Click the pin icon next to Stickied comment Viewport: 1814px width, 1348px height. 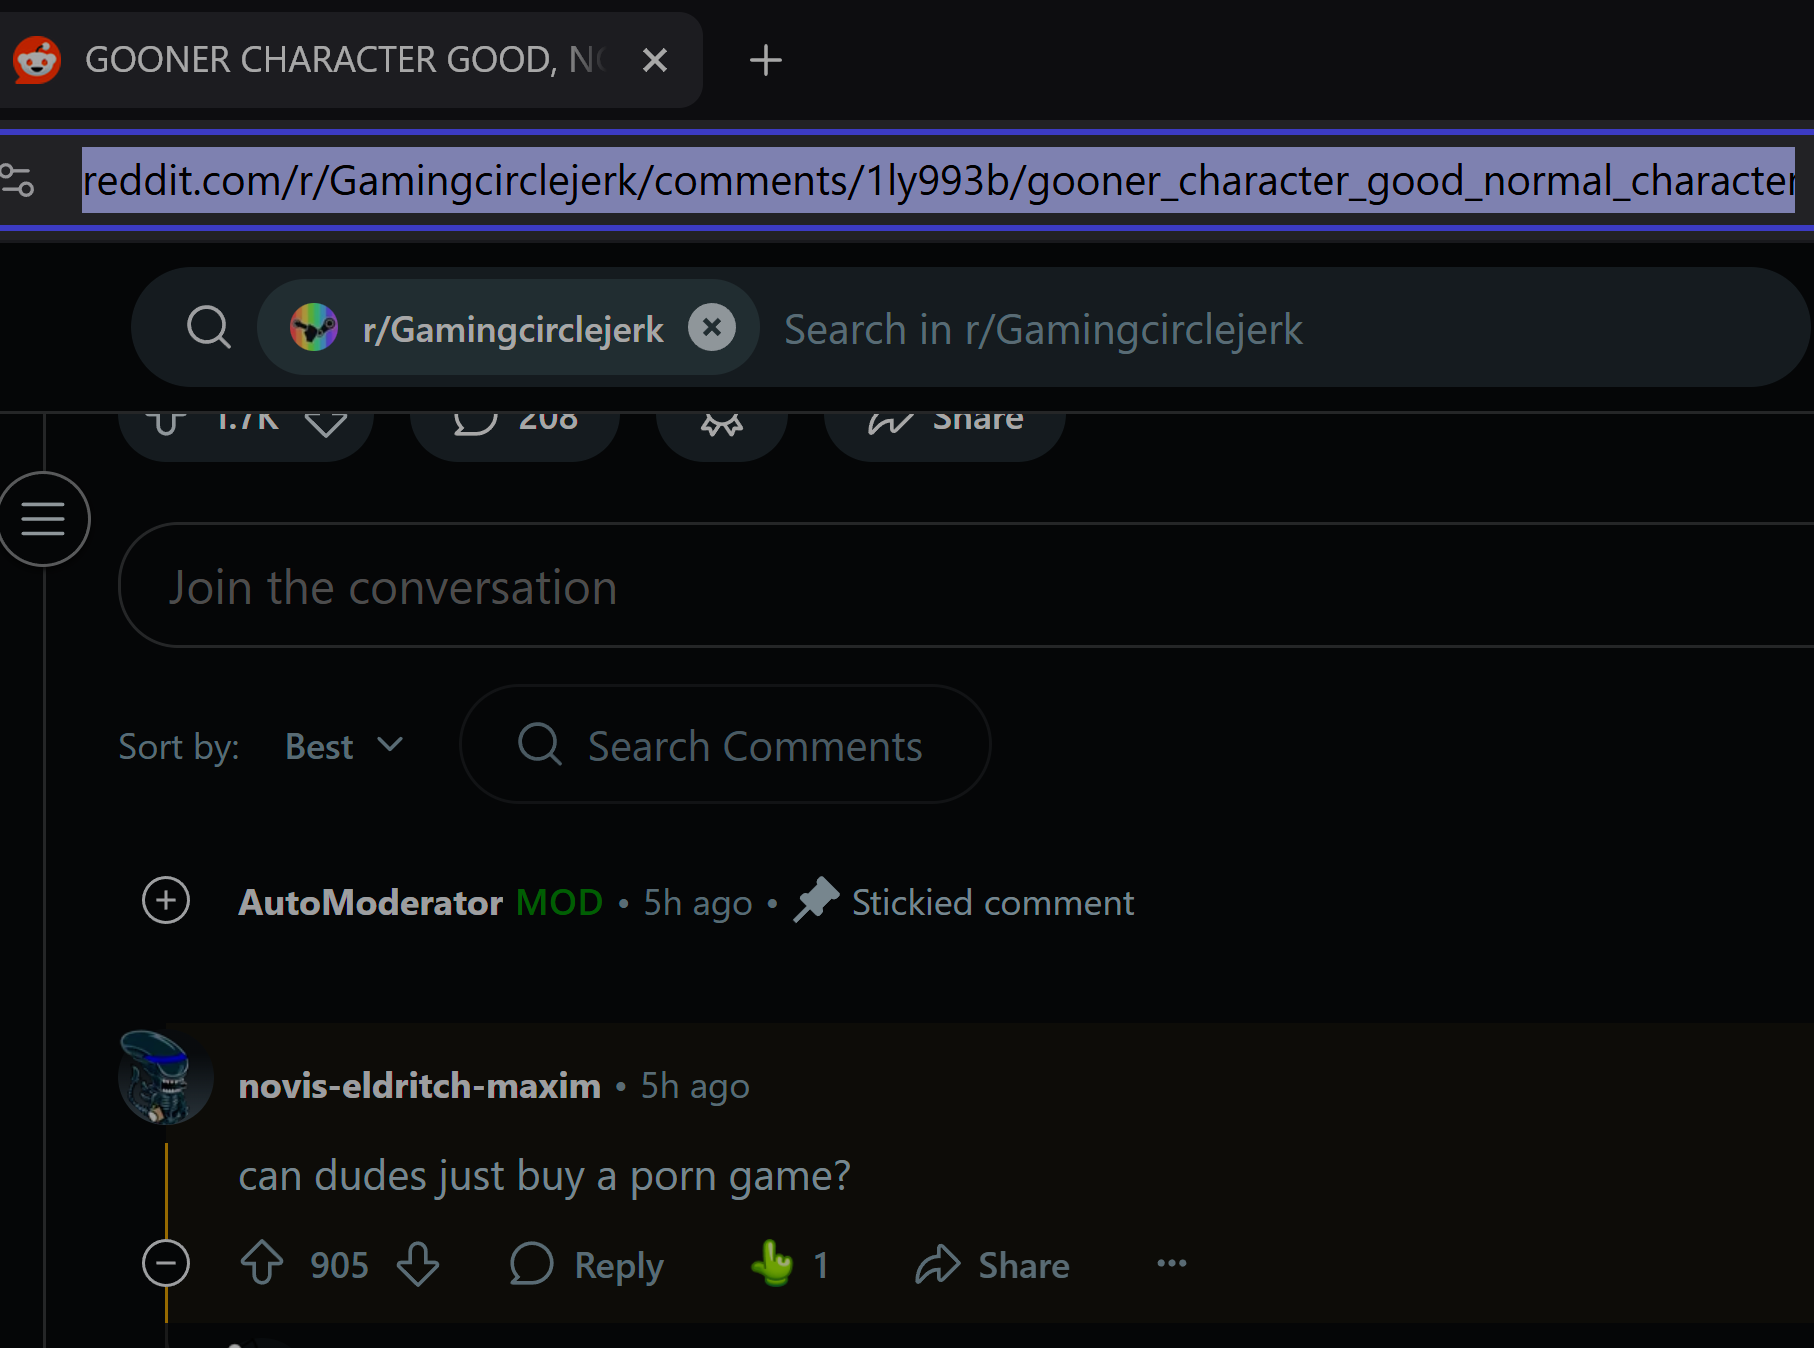(x=816, y=900)
